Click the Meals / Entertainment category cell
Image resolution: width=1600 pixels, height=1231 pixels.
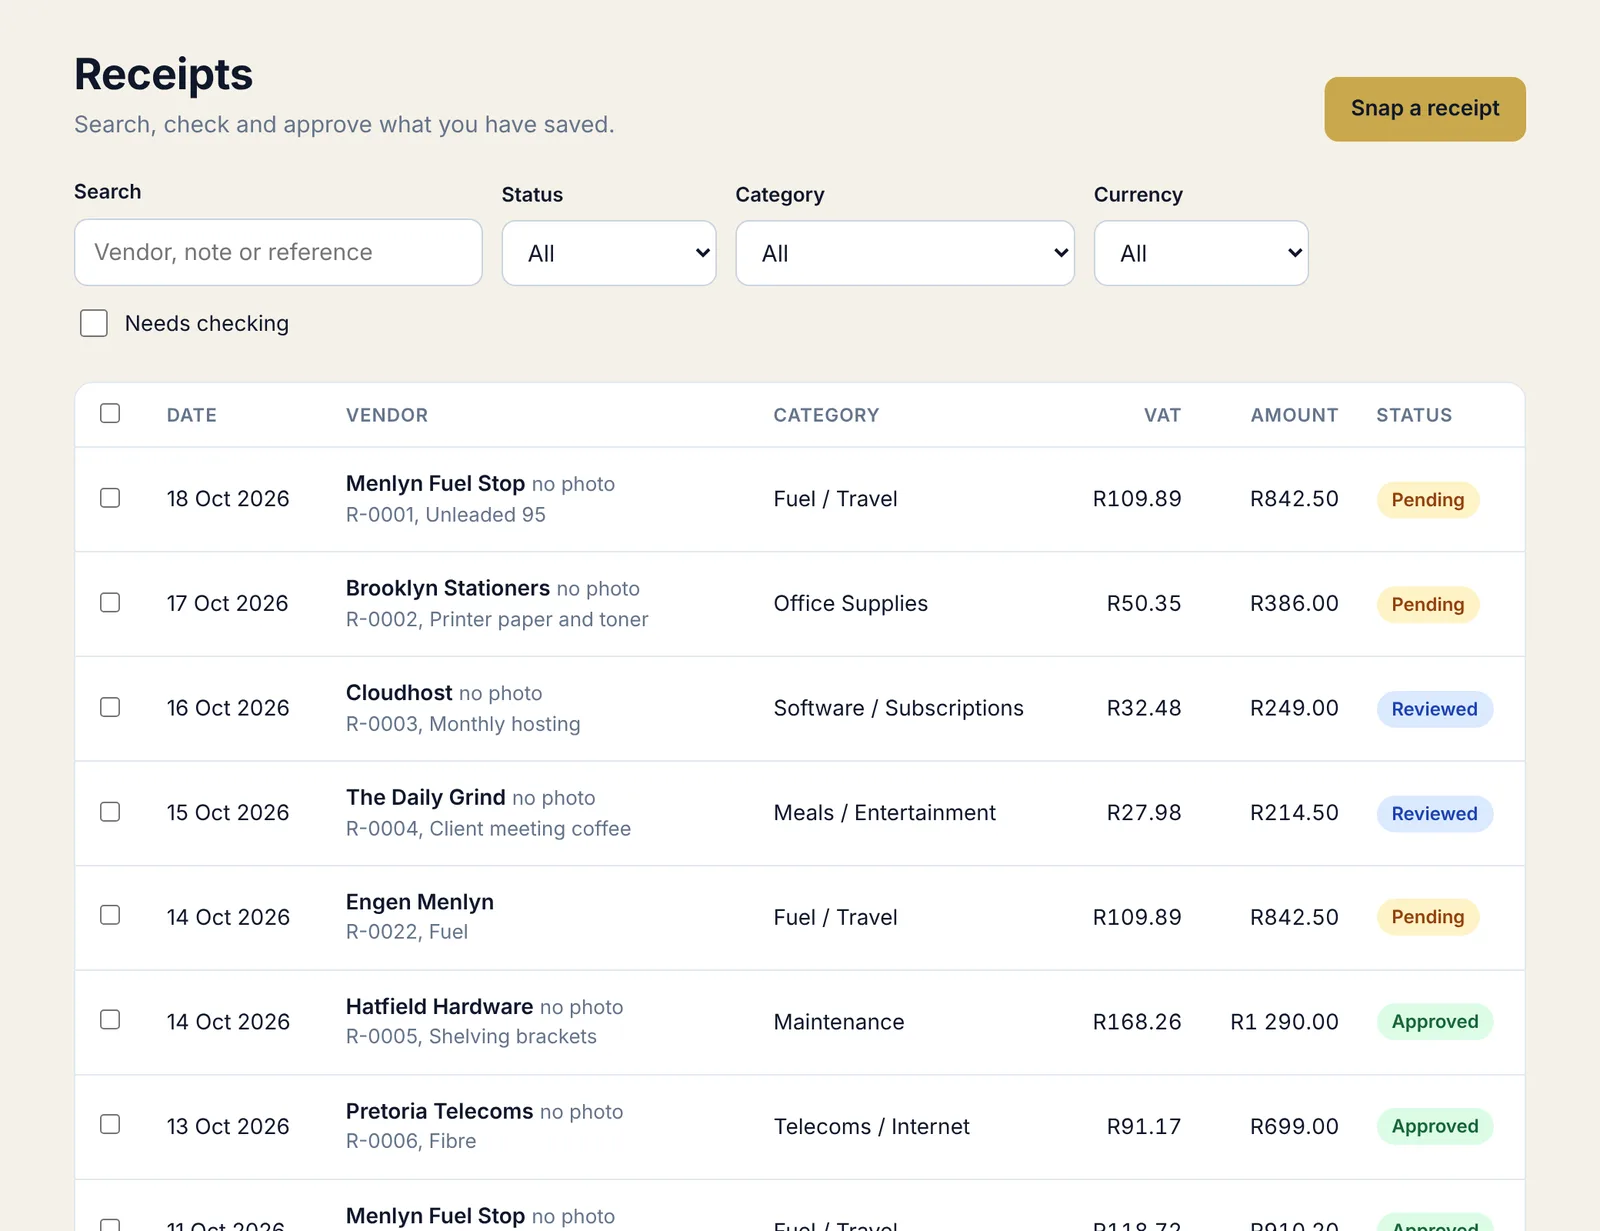click(x=885, y=813)
